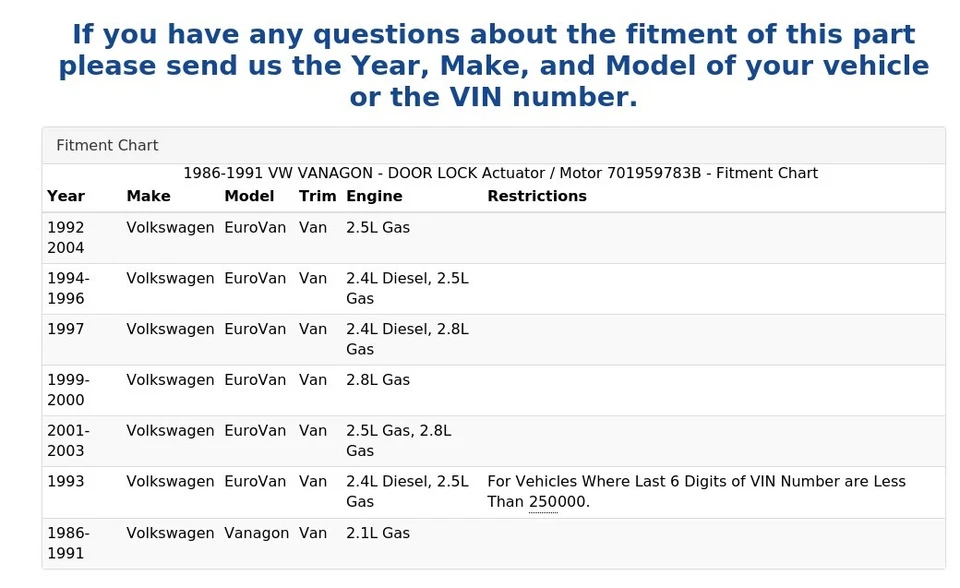Click the 1999-2000 year cell
This screenshot has height=588, width=960.
[68, 390]
